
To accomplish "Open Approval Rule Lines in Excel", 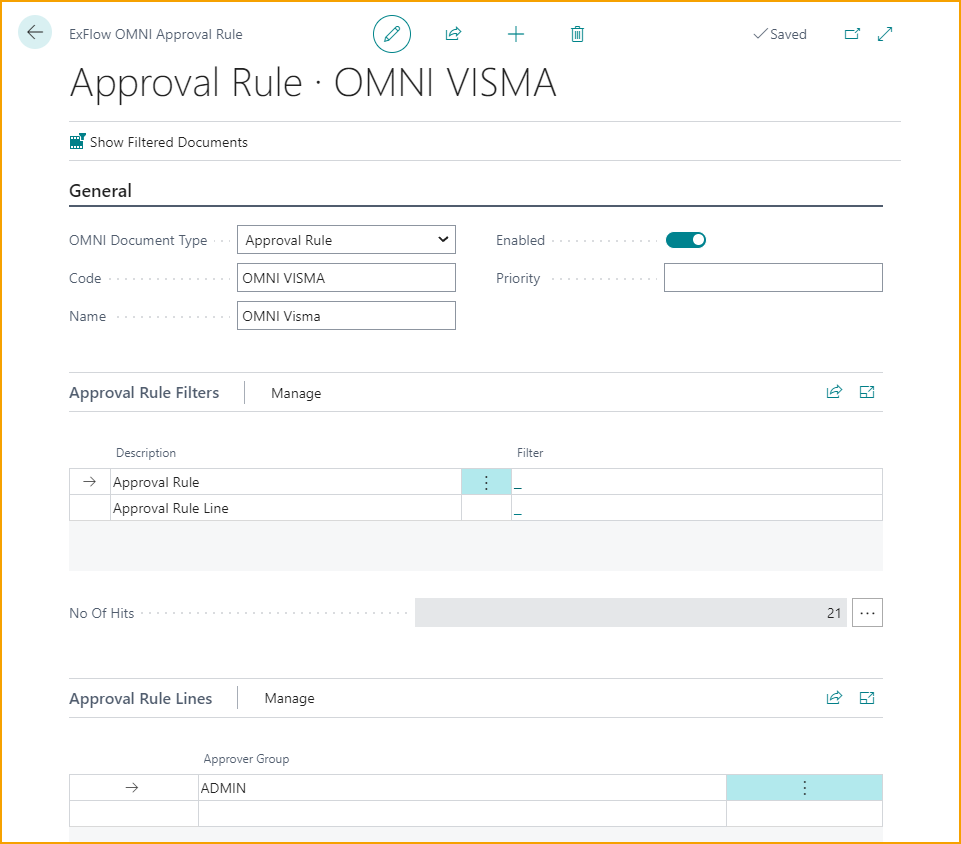I will click(x=866, y=697).
